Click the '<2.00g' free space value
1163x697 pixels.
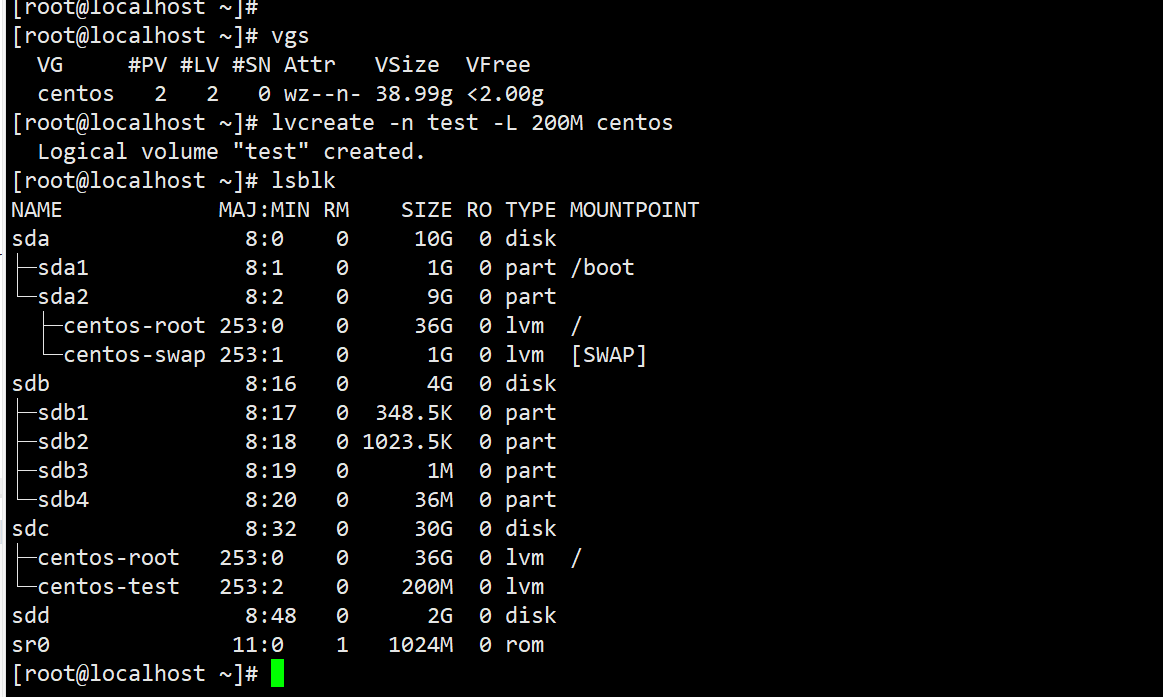coord(504,94)
